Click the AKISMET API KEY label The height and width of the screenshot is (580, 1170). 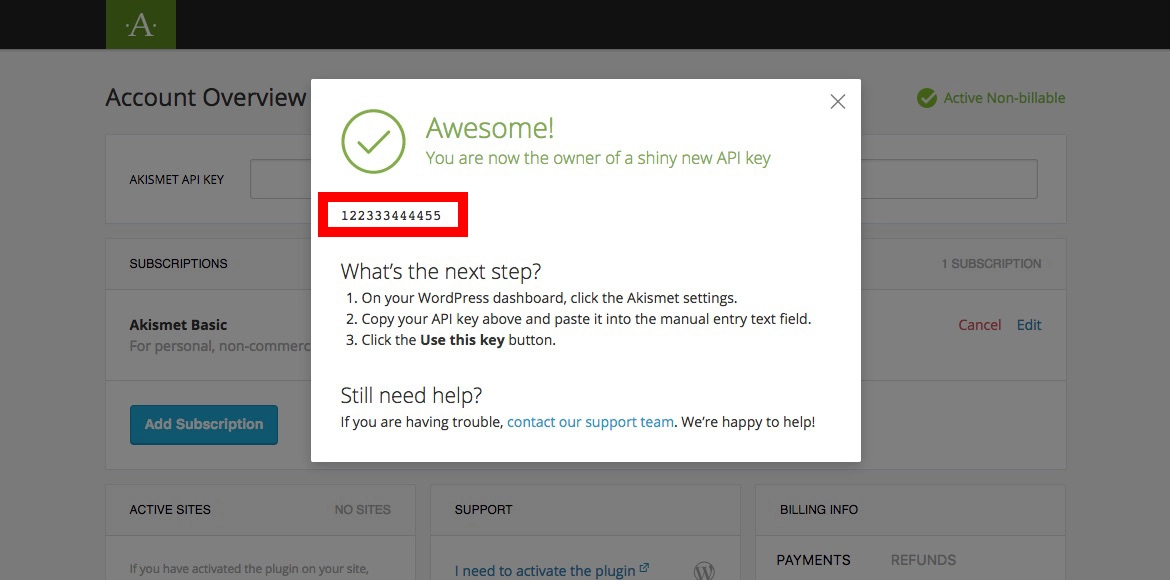click(x=177, y=180)
